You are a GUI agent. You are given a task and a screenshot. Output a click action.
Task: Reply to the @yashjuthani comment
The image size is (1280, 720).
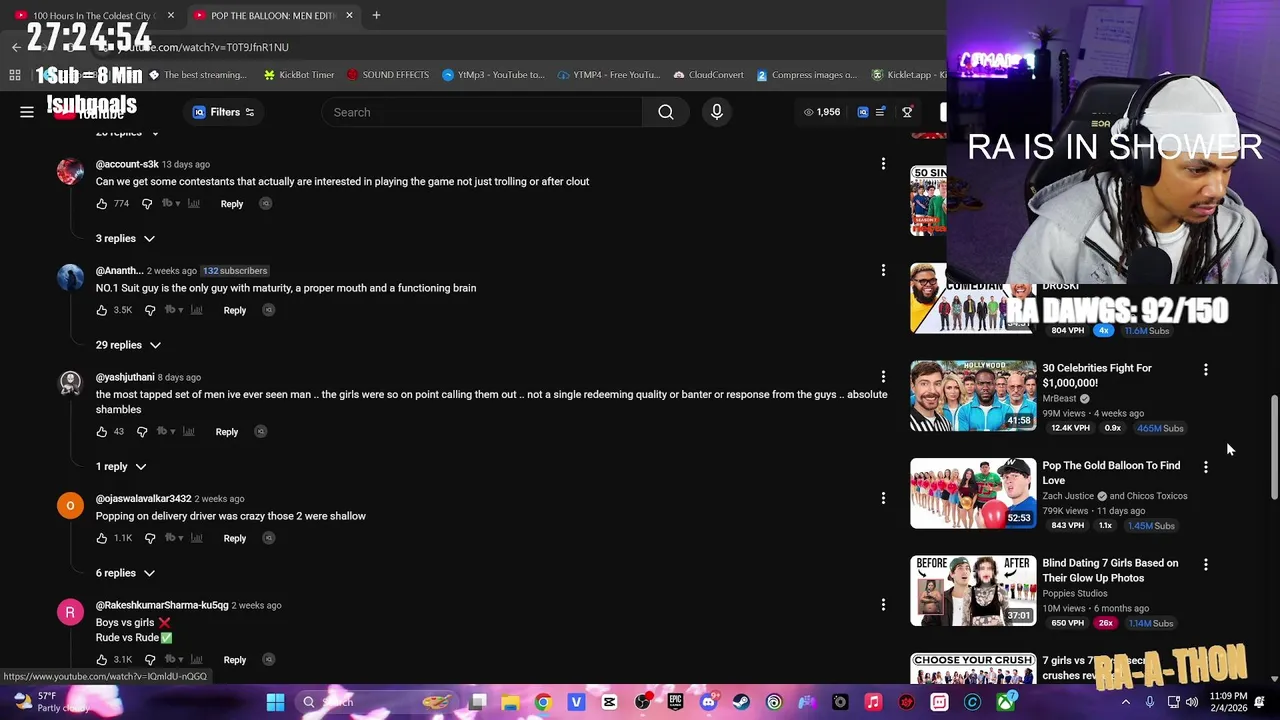click(226, 432)
